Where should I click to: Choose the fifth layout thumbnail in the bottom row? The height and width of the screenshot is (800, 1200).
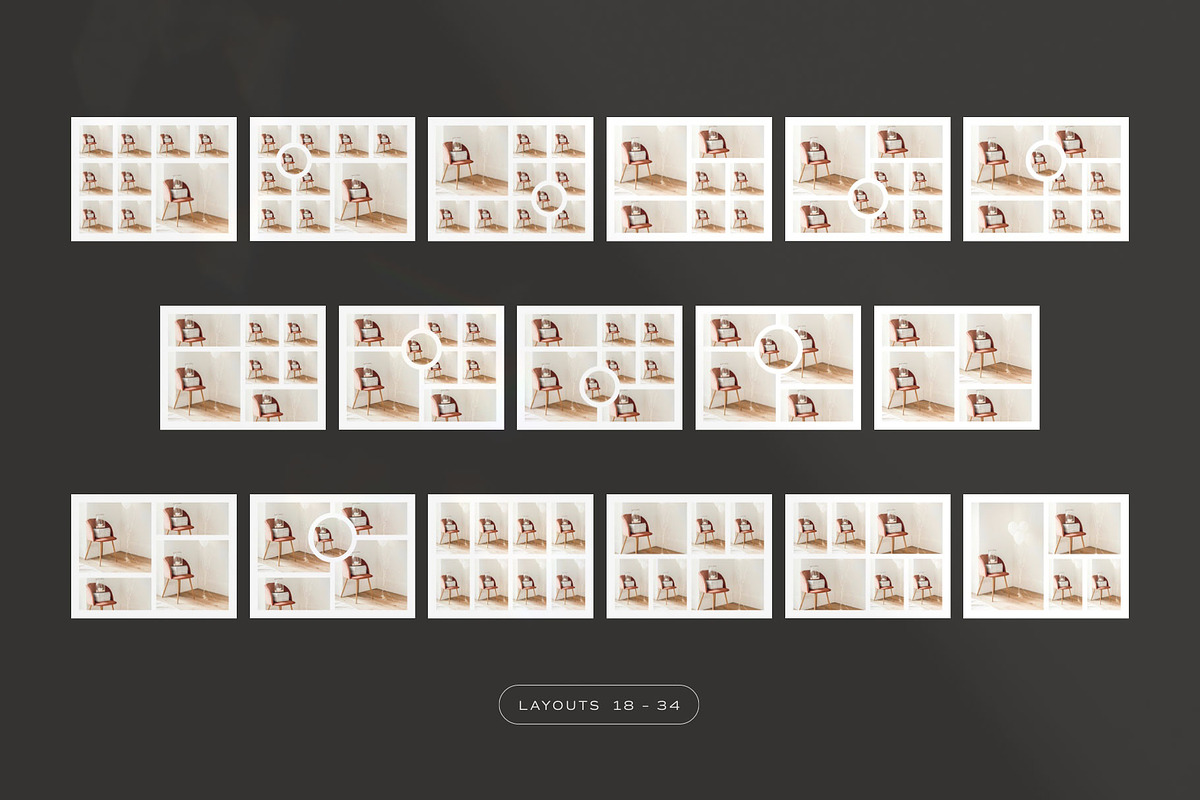[867, 556]
